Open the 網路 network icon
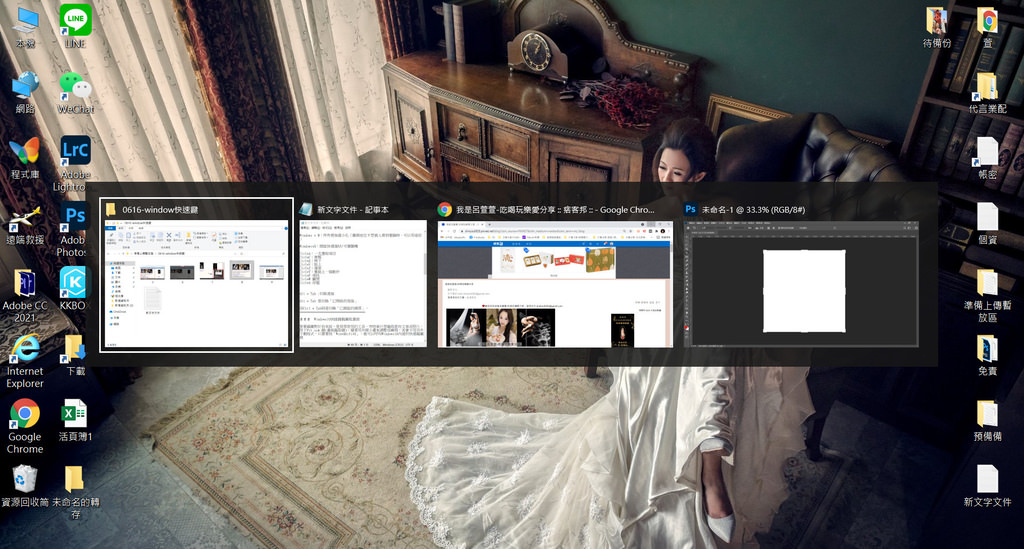1024x549 pixels. pos(25,93)
